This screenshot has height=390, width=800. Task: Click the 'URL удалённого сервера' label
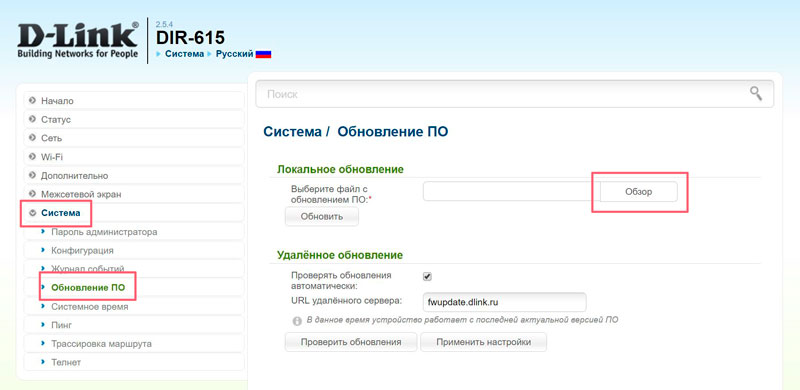tap(346, 301)
